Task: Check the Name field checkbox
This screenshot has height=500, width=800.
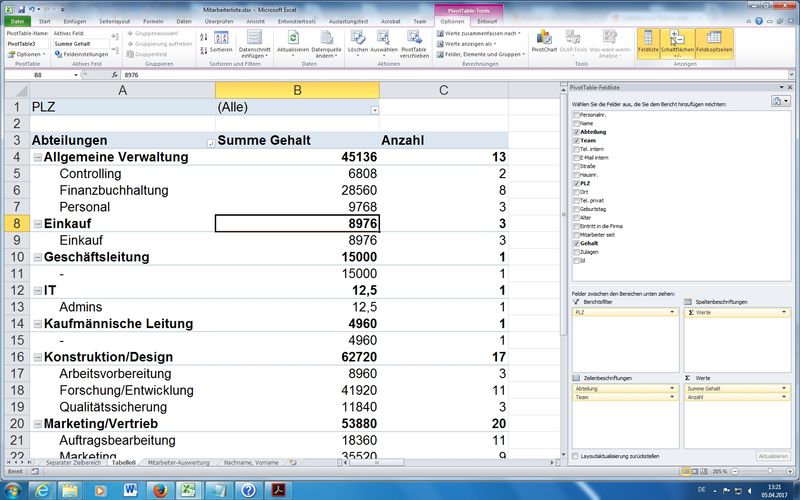Action: [575, 123]
